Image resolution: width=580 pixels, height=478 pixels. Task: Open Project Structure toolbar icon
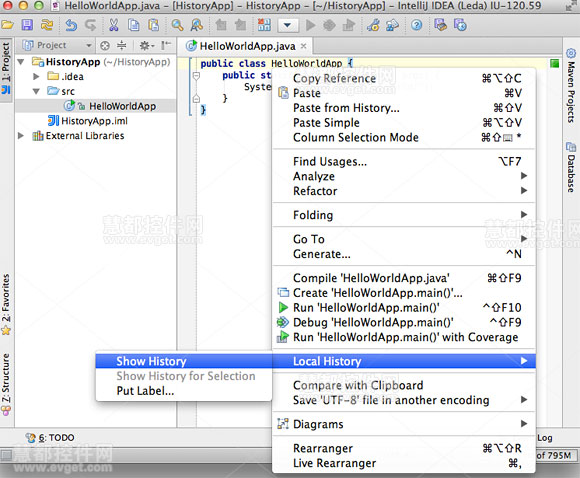click(392, 25)
